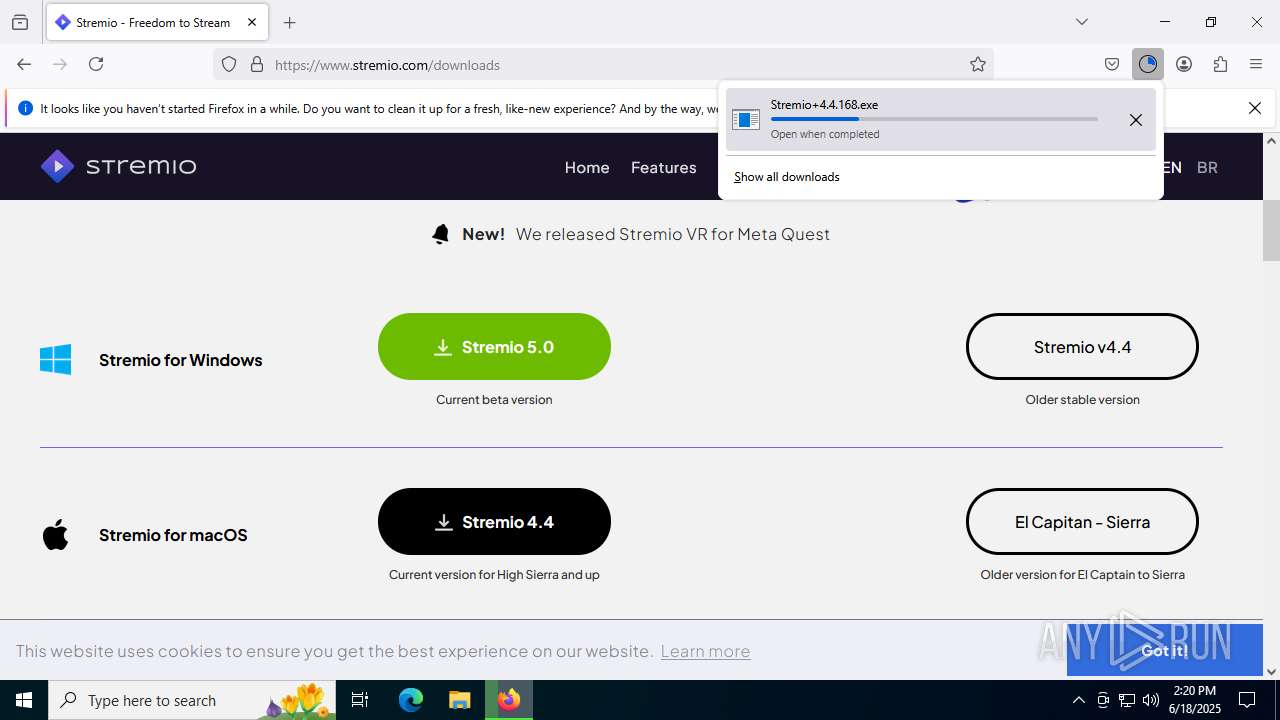
Task: Switch site language to BR
Action: (1207, 167)
